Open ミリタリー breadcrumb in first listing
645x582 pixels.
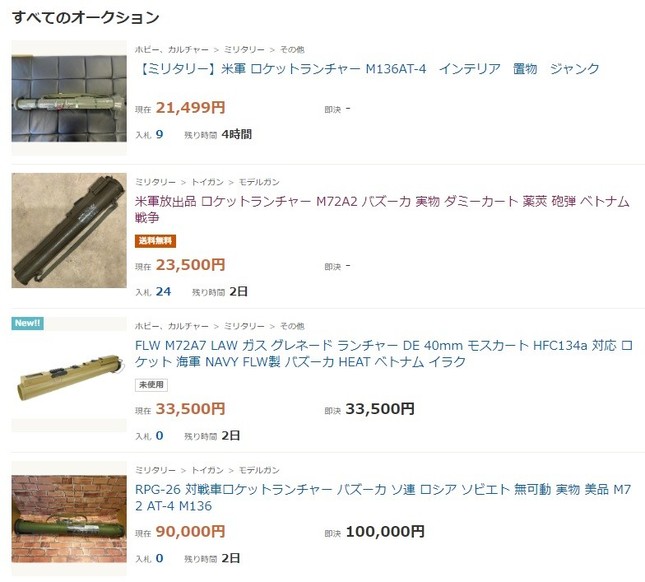(244, 50)
